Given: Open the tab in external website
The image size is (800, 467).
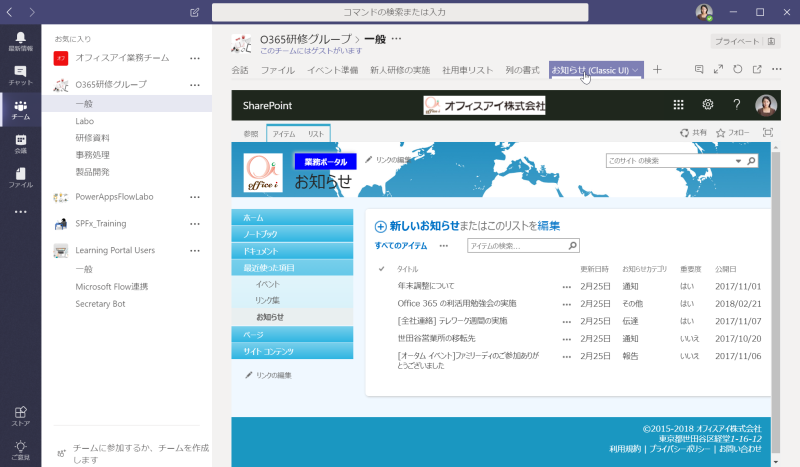Looking at the screenshot, I should point(757,69).
